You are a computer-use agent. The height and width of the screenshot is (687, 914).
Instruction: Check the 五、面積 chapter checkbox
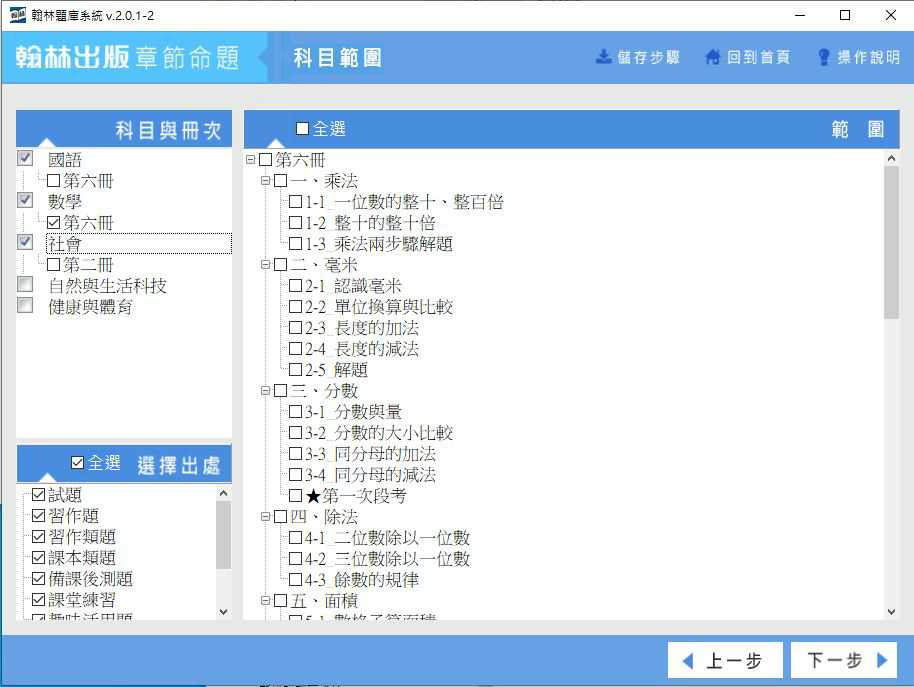(x=280, y=600)
